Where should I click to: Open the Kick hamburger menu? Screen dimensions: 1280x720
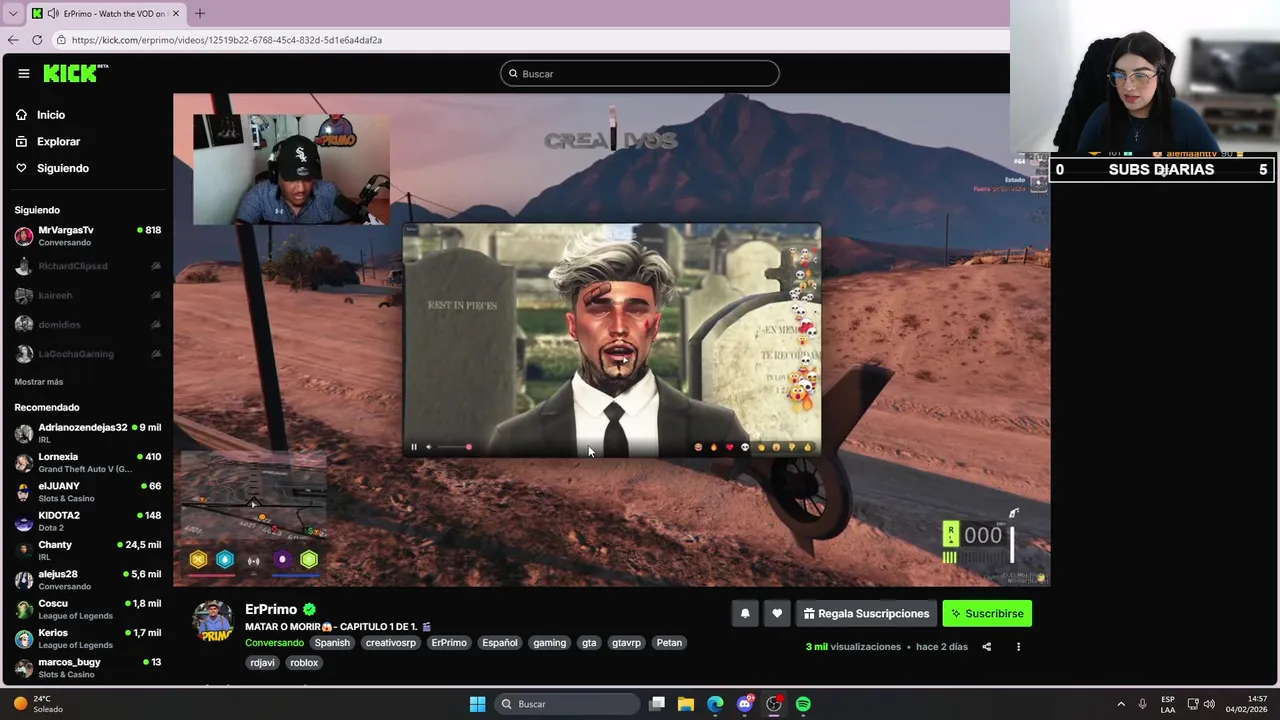point(23,73)
